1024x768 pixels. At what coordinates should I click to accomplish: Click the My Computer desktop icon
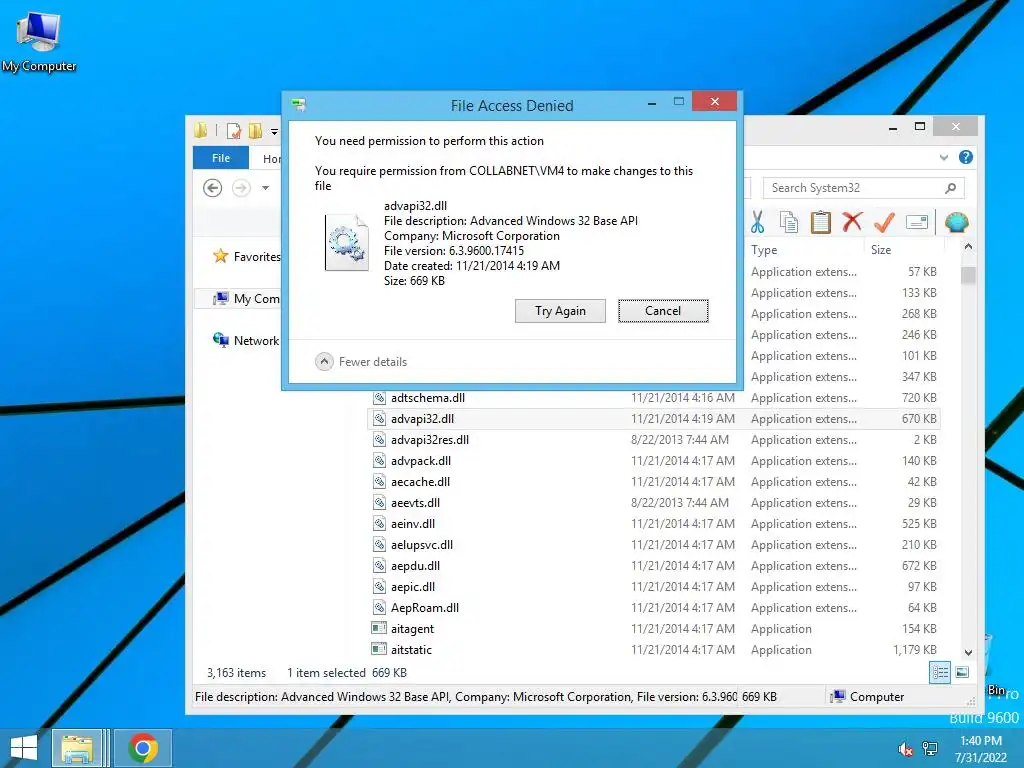pos(39,40)
